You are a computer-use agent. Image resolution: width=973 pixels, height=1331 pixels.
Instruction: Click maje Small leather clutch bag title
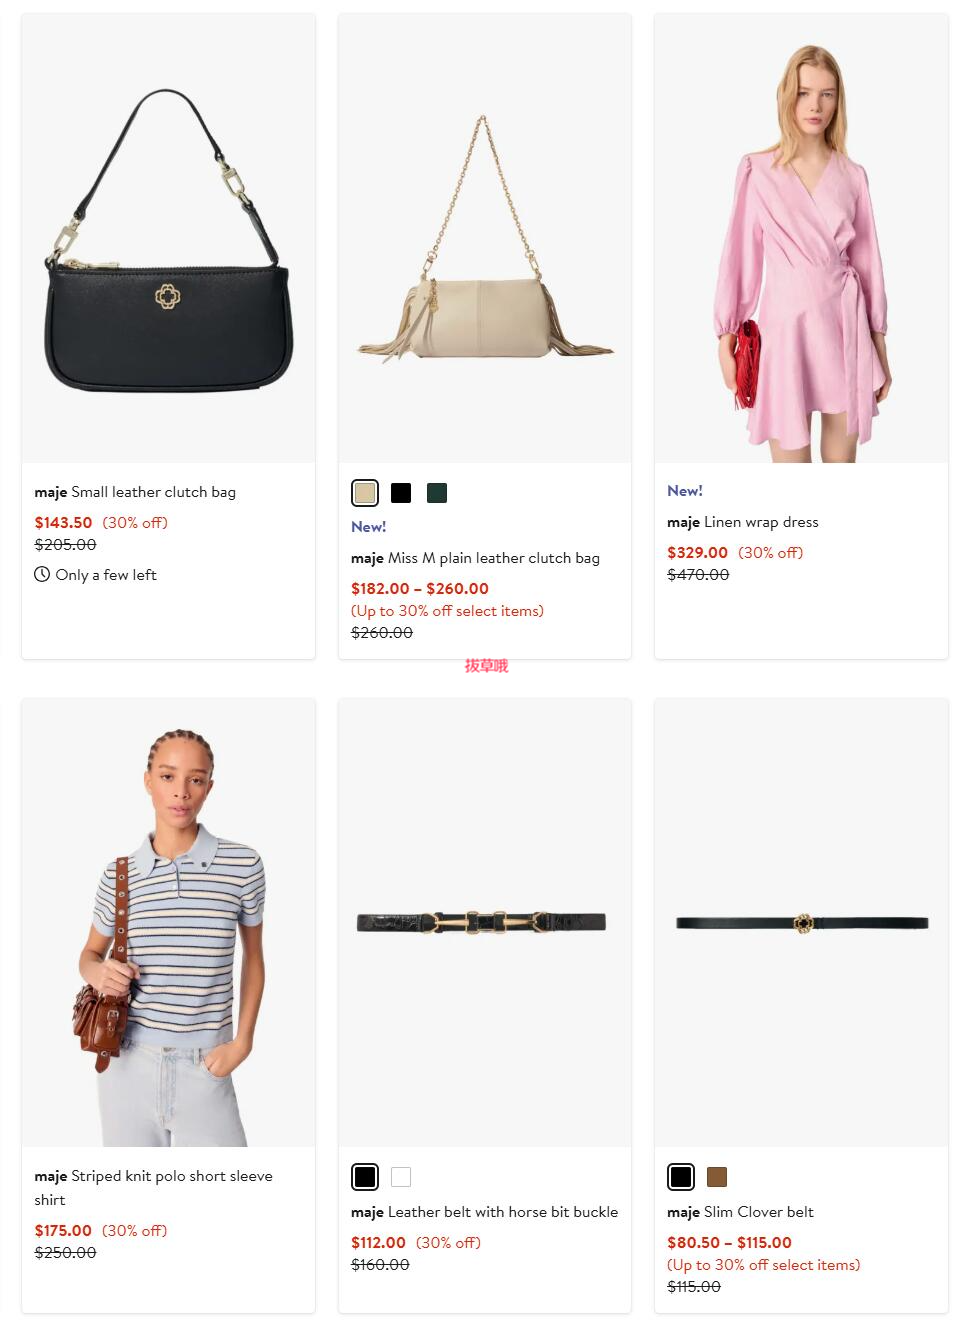pos(135,492)
